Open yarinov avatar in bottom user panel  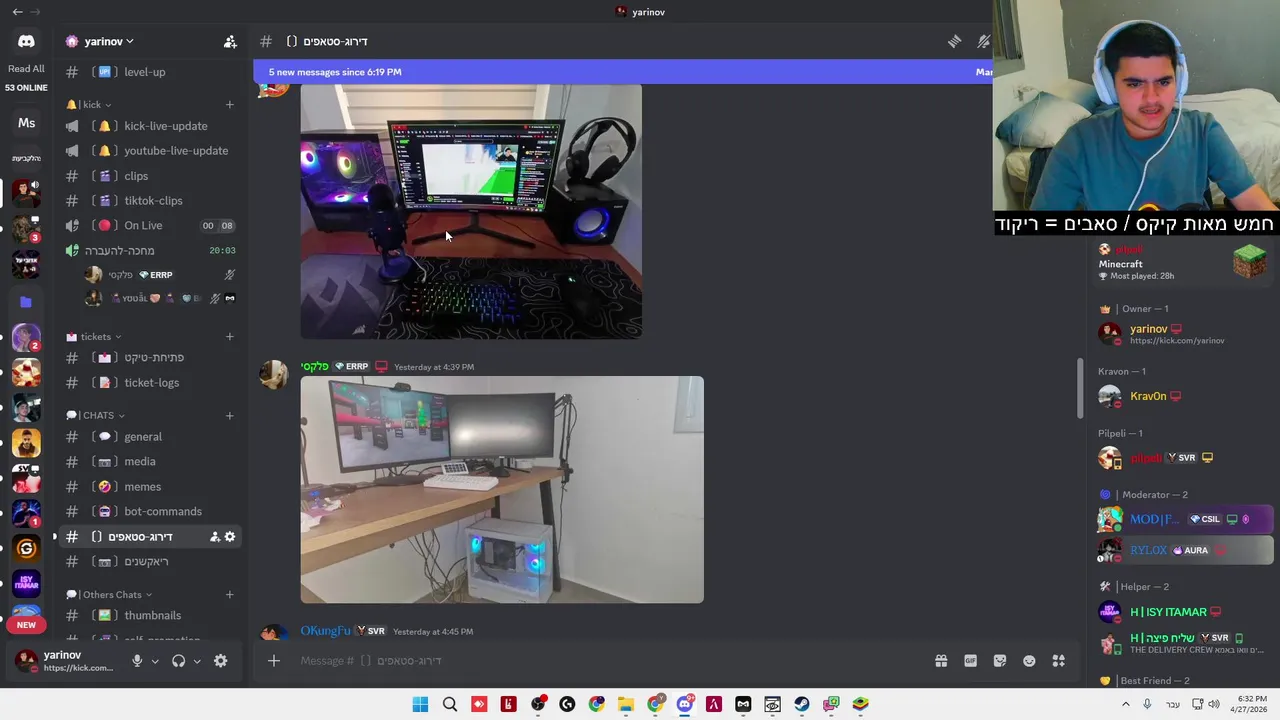[x=26, y=661]
